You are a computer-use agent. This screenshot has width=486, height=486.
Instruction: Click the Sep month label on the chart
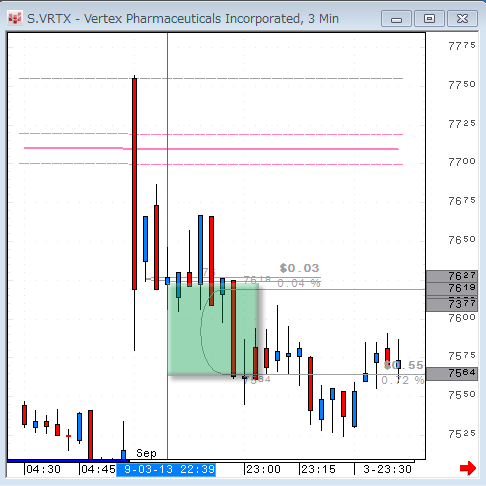pyautogui.click(x=146, y=453)
